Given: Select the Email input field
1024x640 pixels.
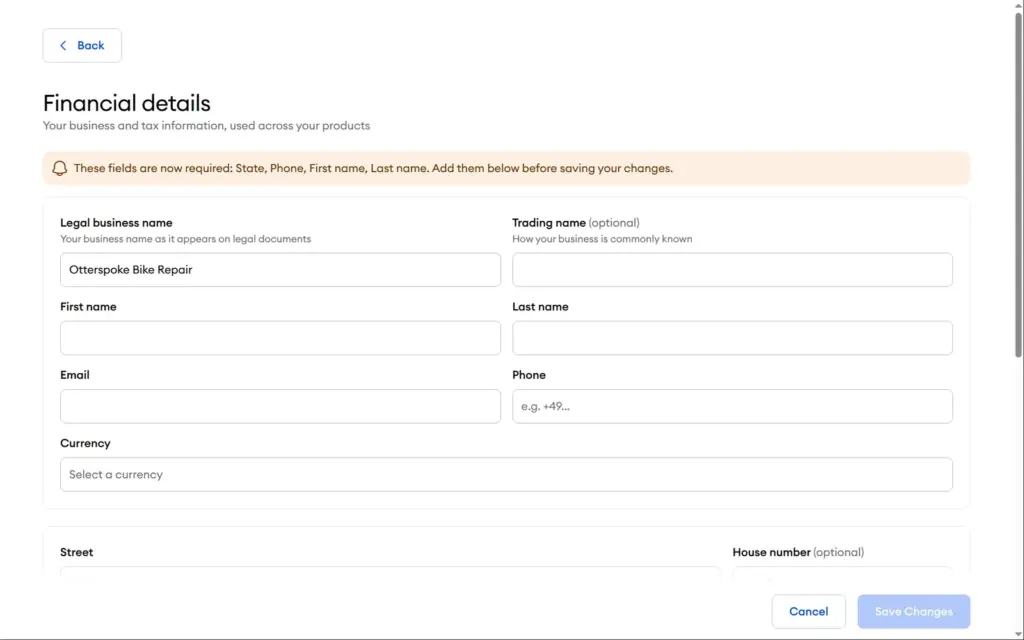Looking at the screenshot, I should [x=280, y=406].
